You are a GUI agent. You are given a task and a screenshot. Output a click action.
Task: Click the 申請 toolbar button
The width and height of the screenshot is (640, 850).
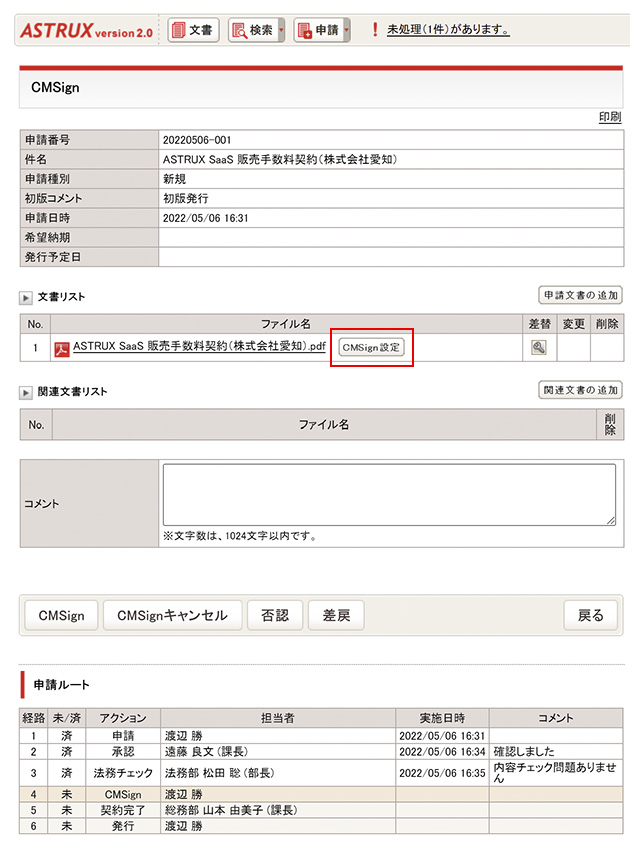[319, 30]
